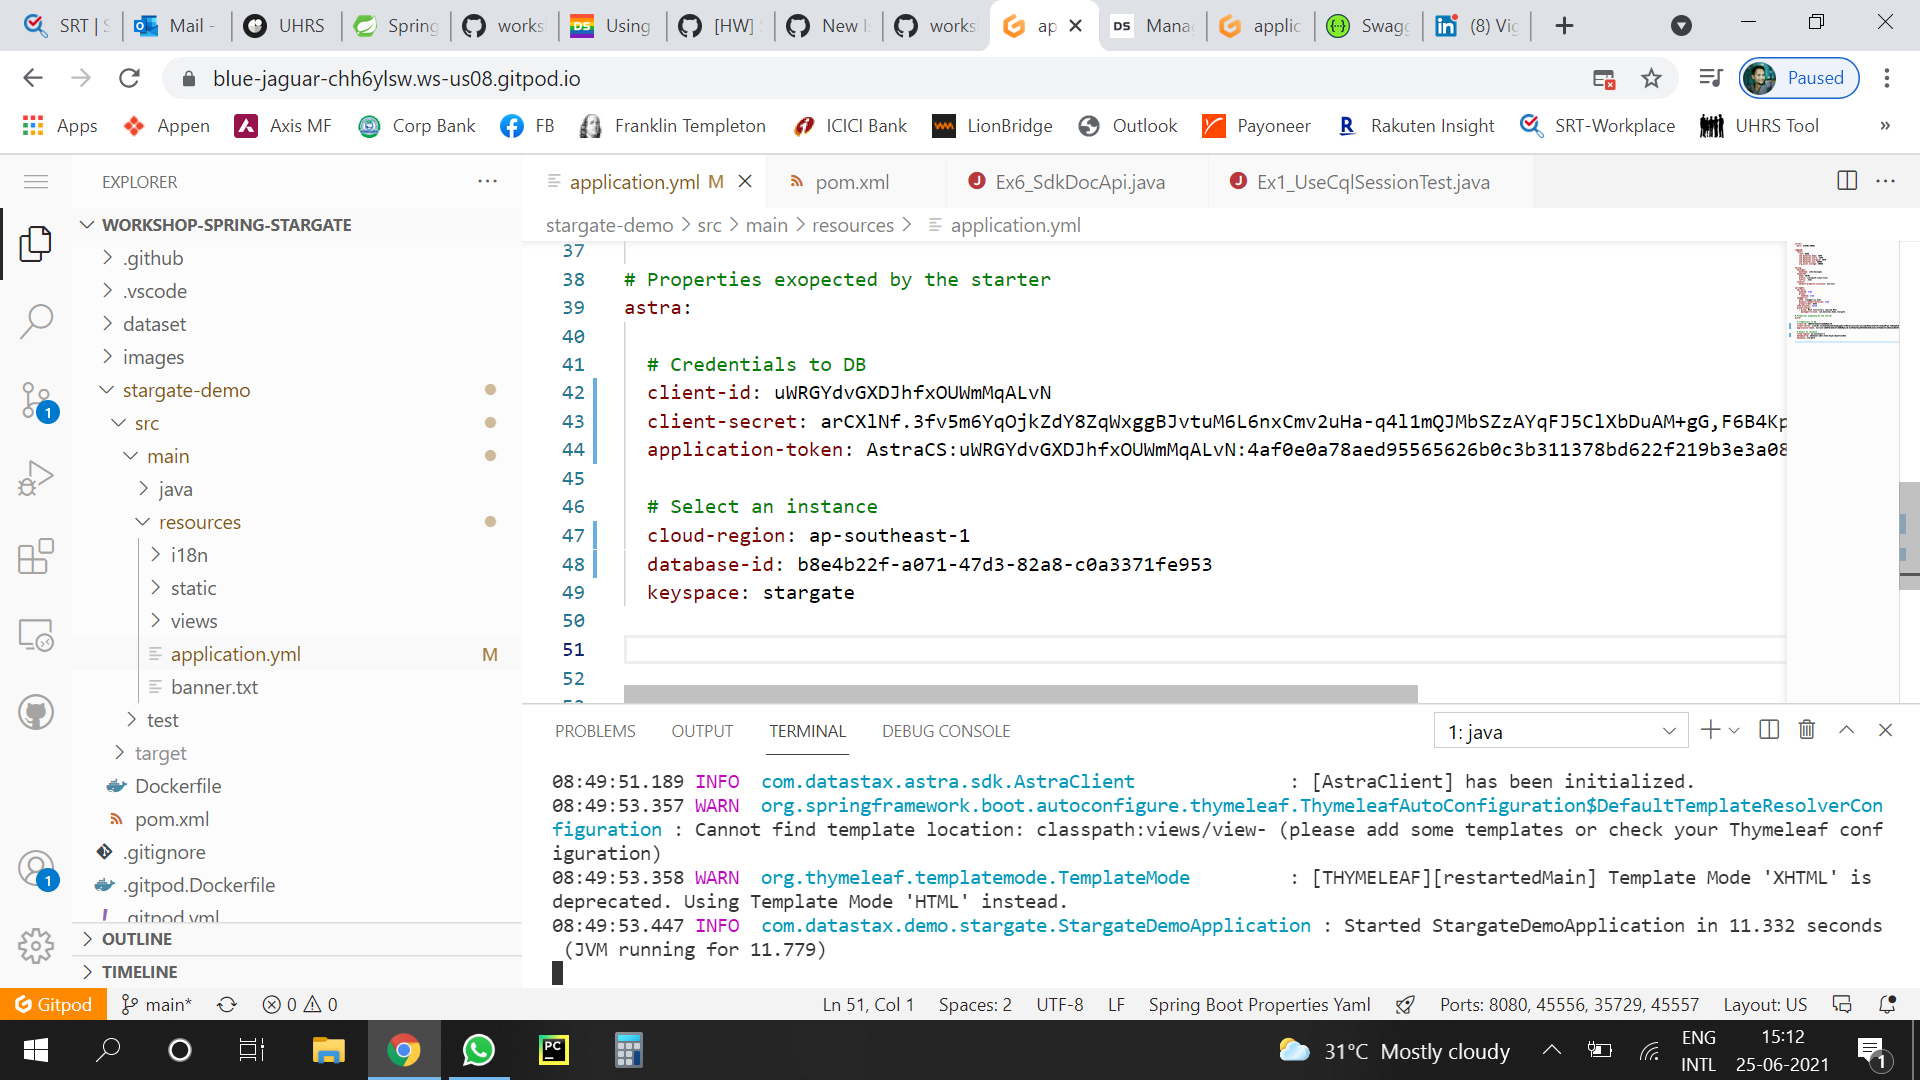The height and width of the screenshot is (1080, 1920).
Task: Open WhatsApp from the taskbar
Action: click(478, 1050)
